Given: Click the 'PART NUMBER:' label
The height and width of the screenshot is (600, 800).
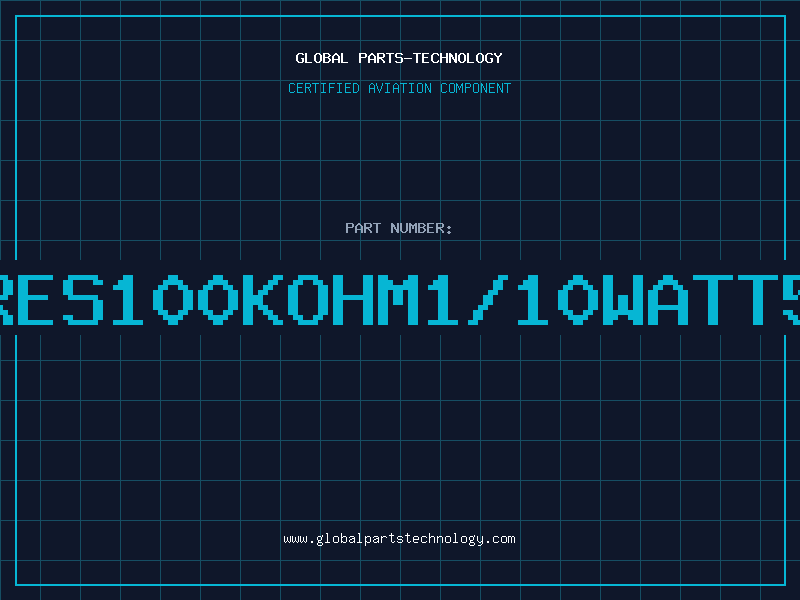Looking at the screenshot, I should tap(399, 228).
